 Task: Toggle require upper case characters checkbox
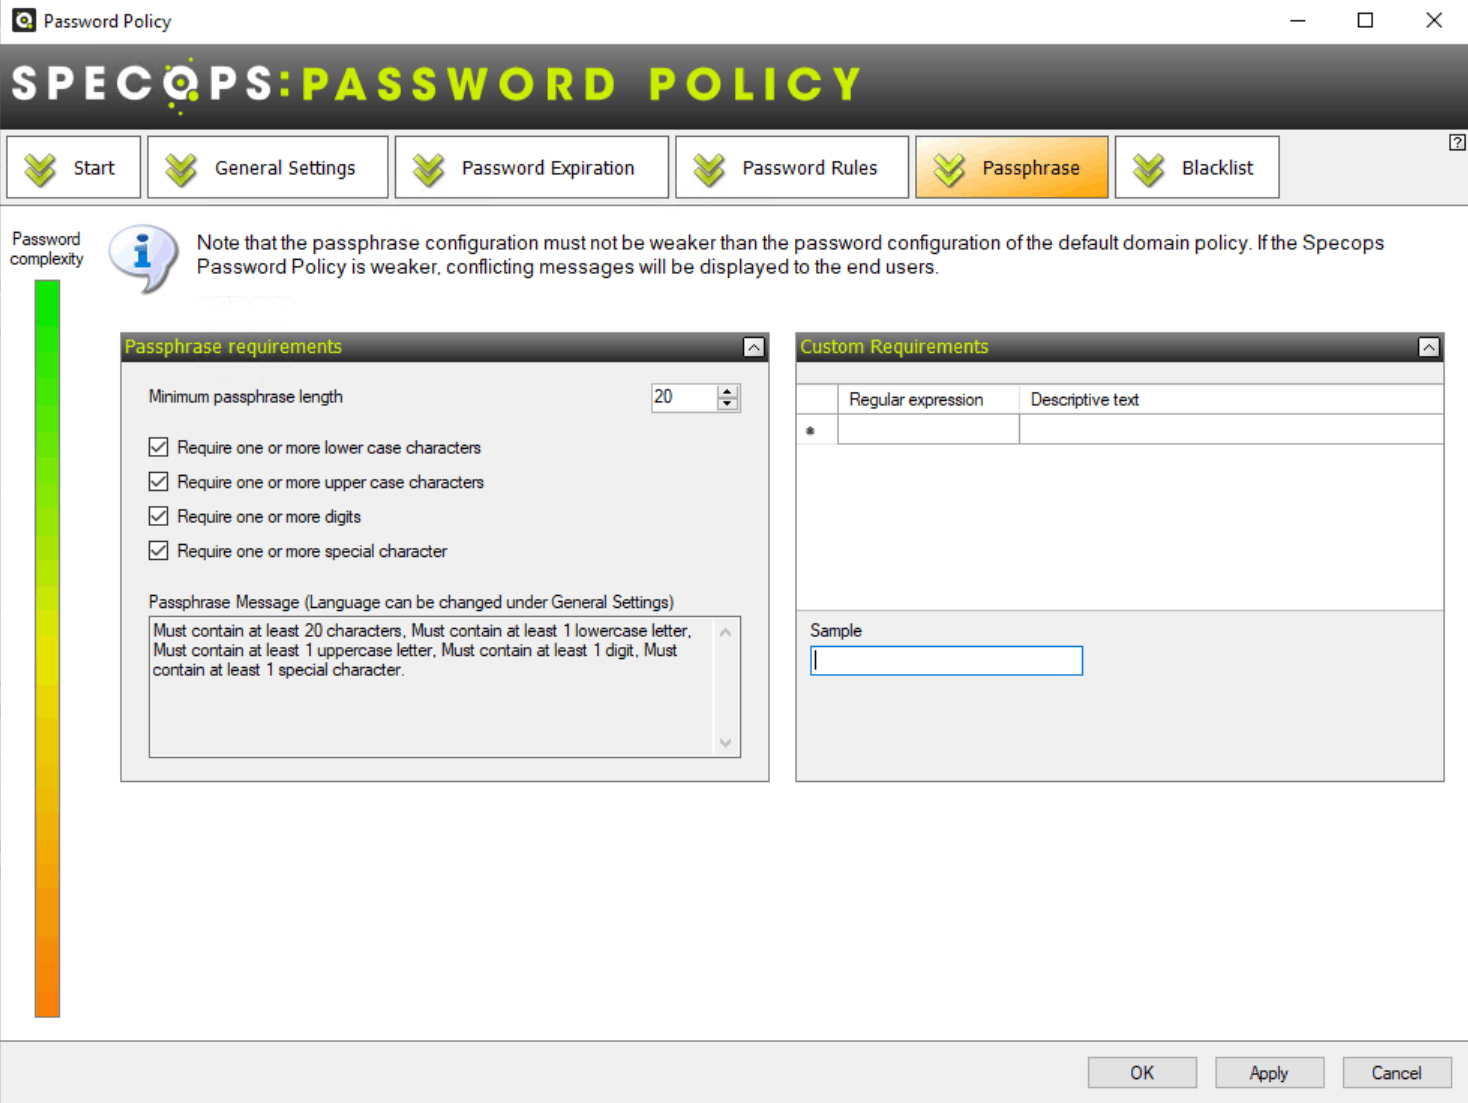[158, 482]
